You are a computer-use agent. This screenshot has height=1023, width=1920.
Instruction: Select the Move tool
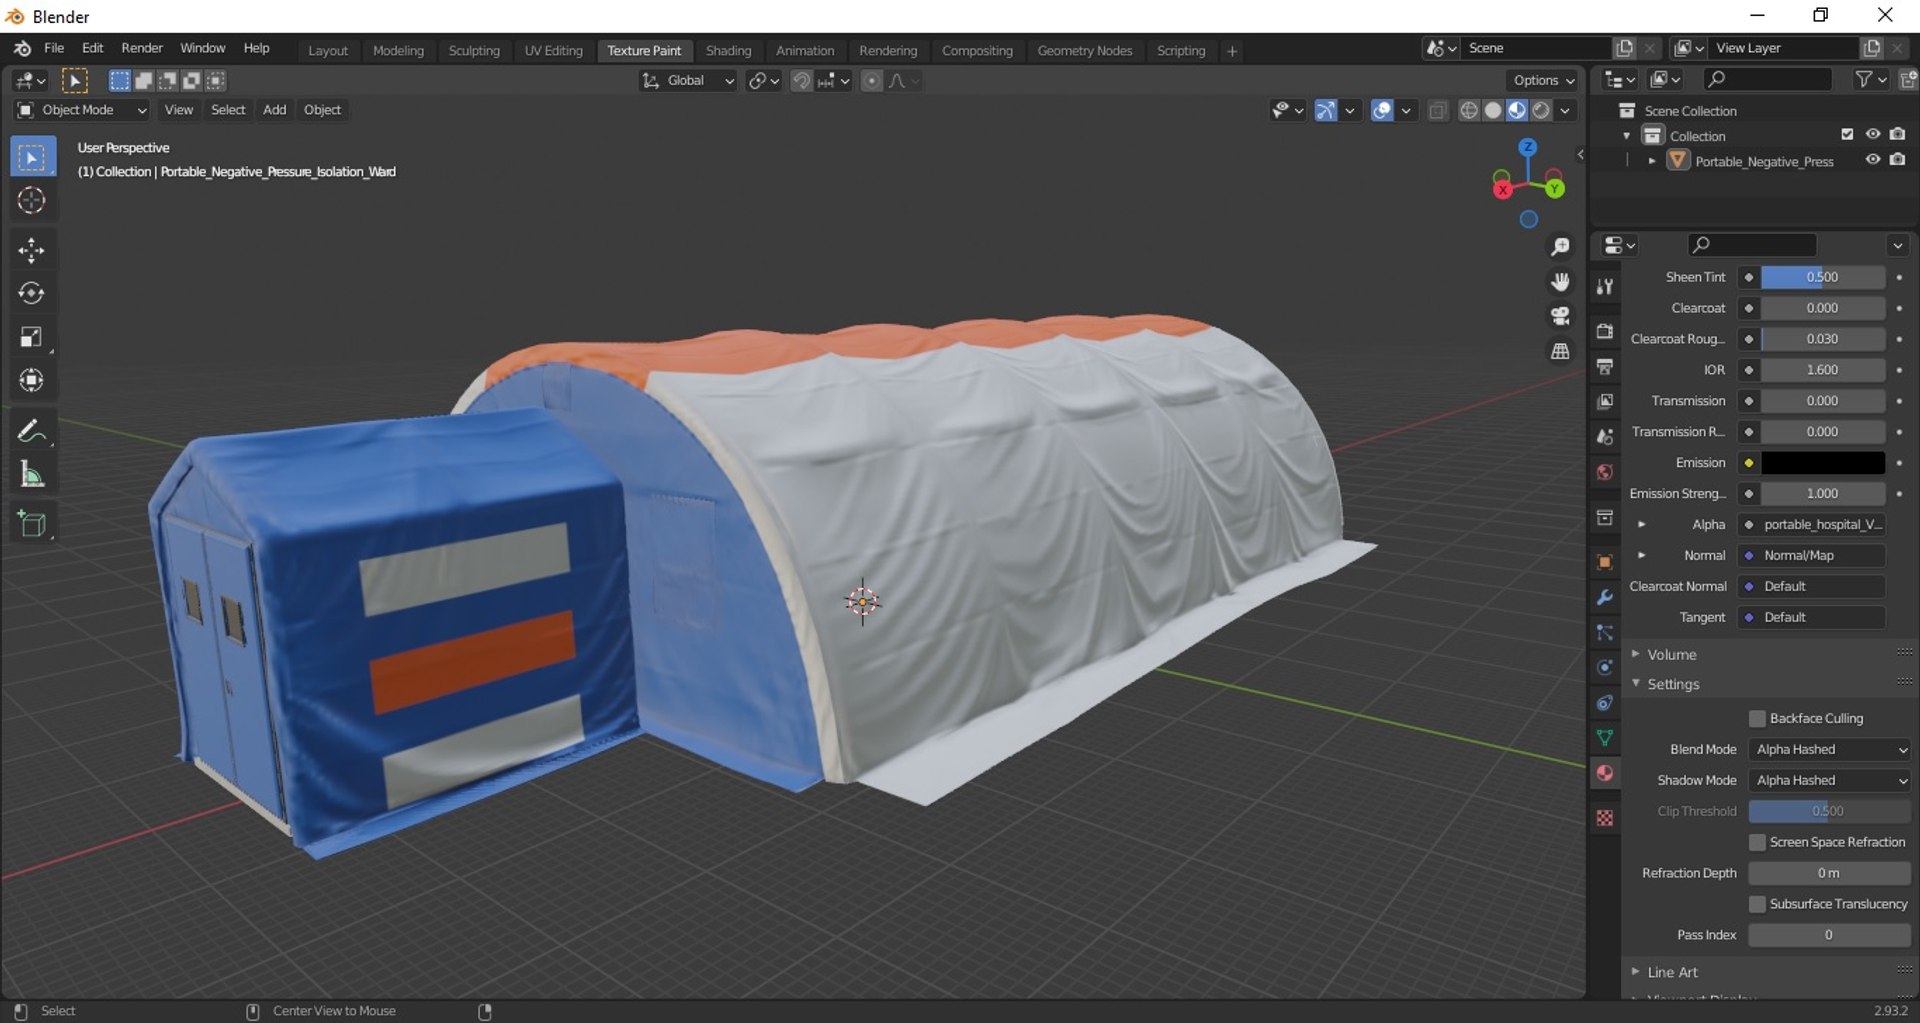coord(32,250)
